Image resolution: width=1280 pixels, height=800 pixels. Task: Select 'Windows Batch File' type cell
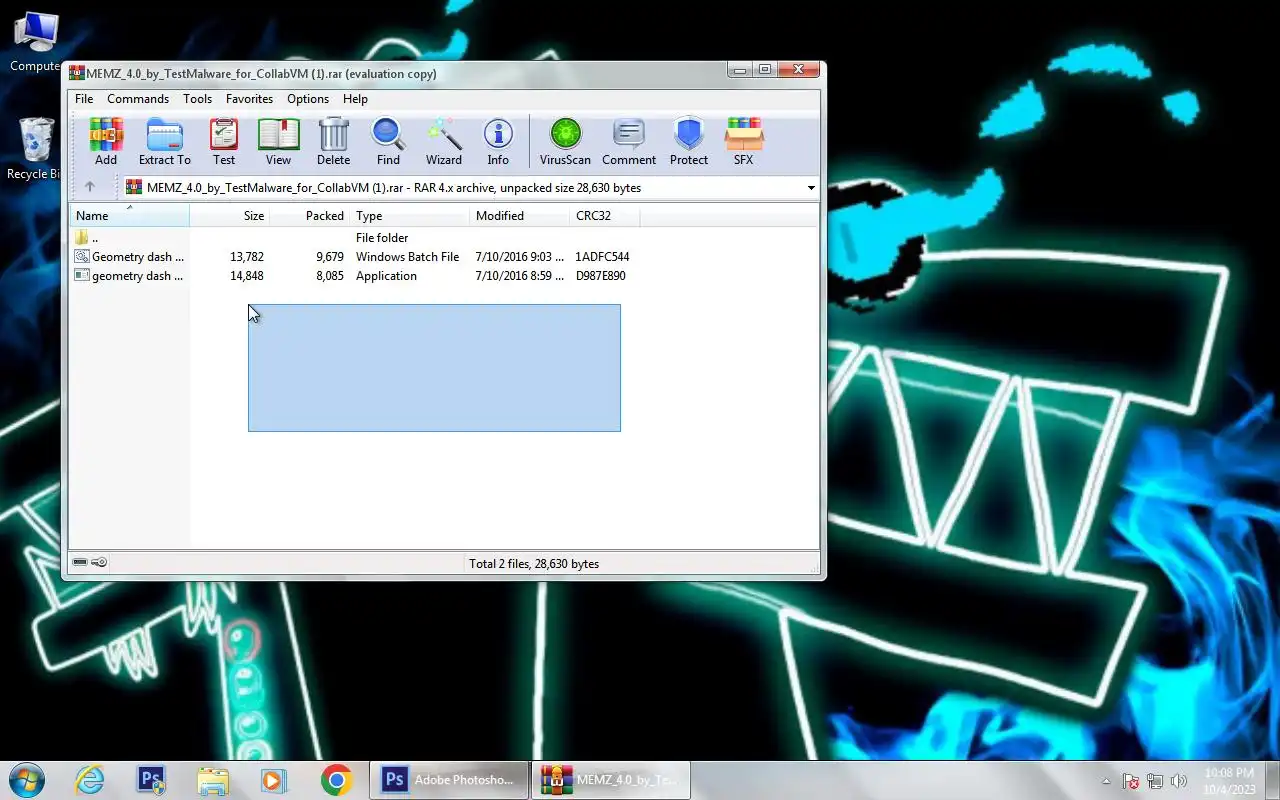click(x=408, y=257)
